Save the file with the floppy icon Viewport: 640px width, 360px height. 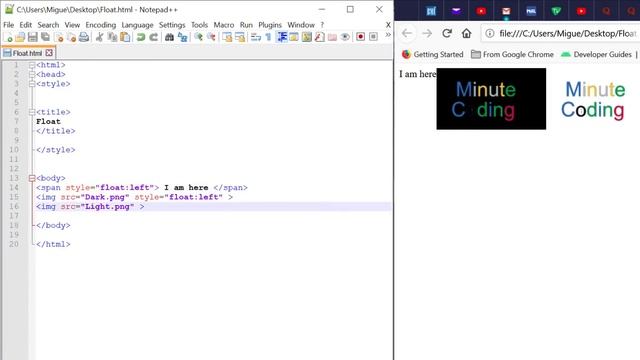tap(33, 37)
